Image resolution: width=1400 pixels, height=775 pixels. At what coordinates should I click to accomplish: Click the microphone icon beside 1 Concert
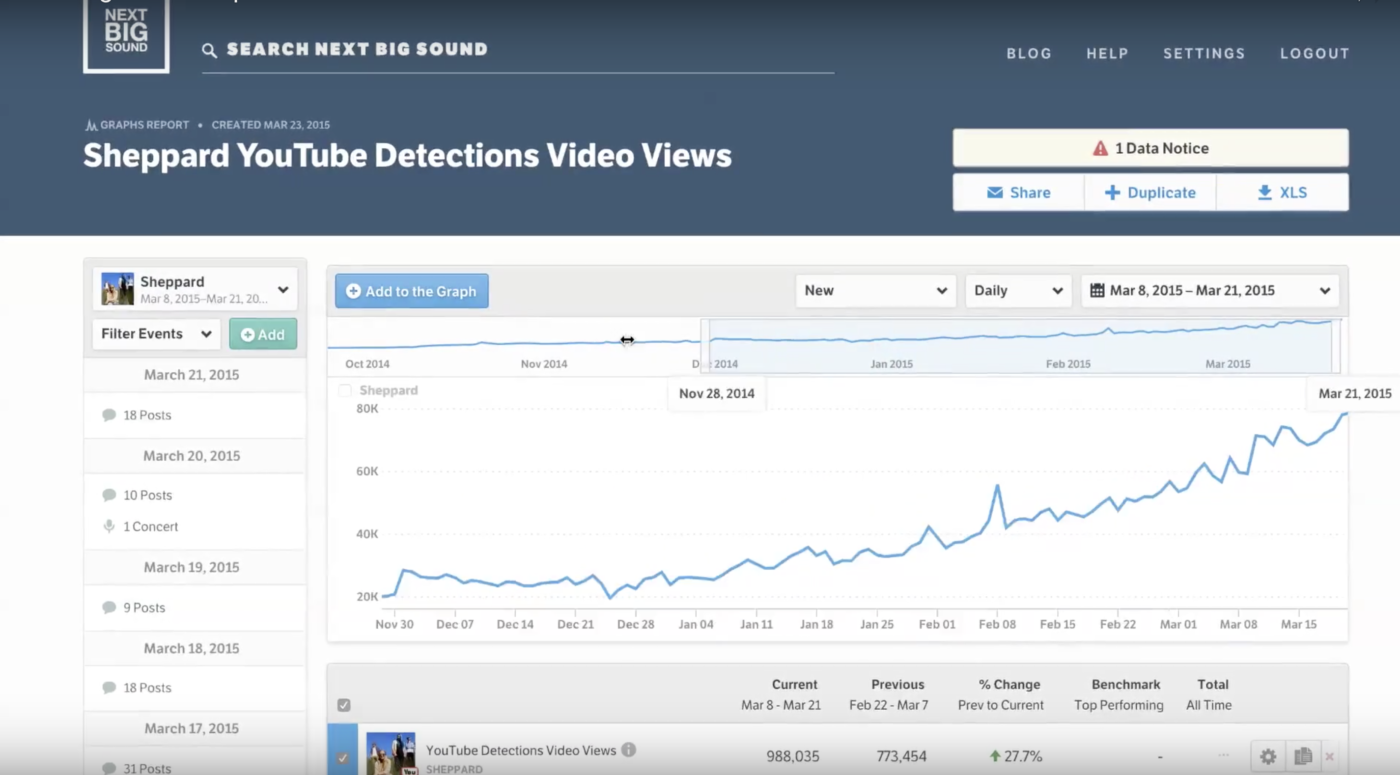(x=109, y=526)
